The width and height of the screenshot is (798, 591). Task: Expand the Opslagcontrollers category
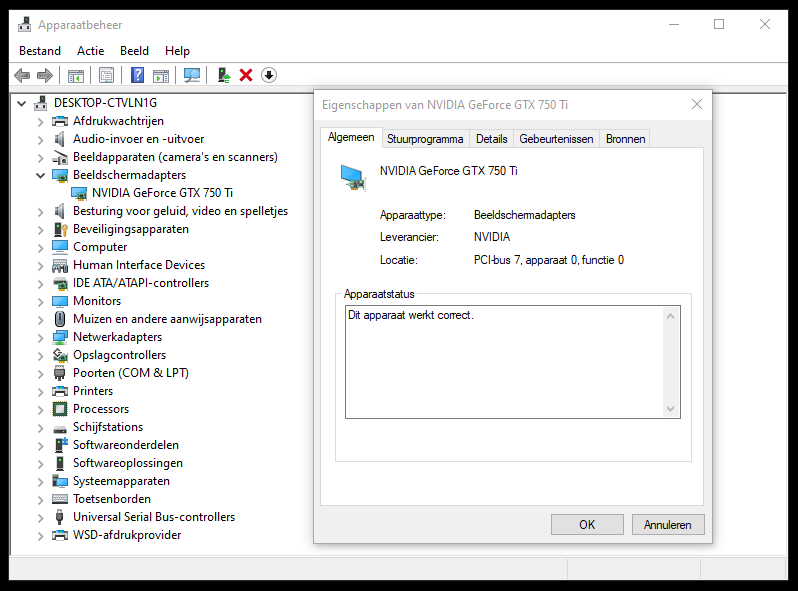pos(41,355)
